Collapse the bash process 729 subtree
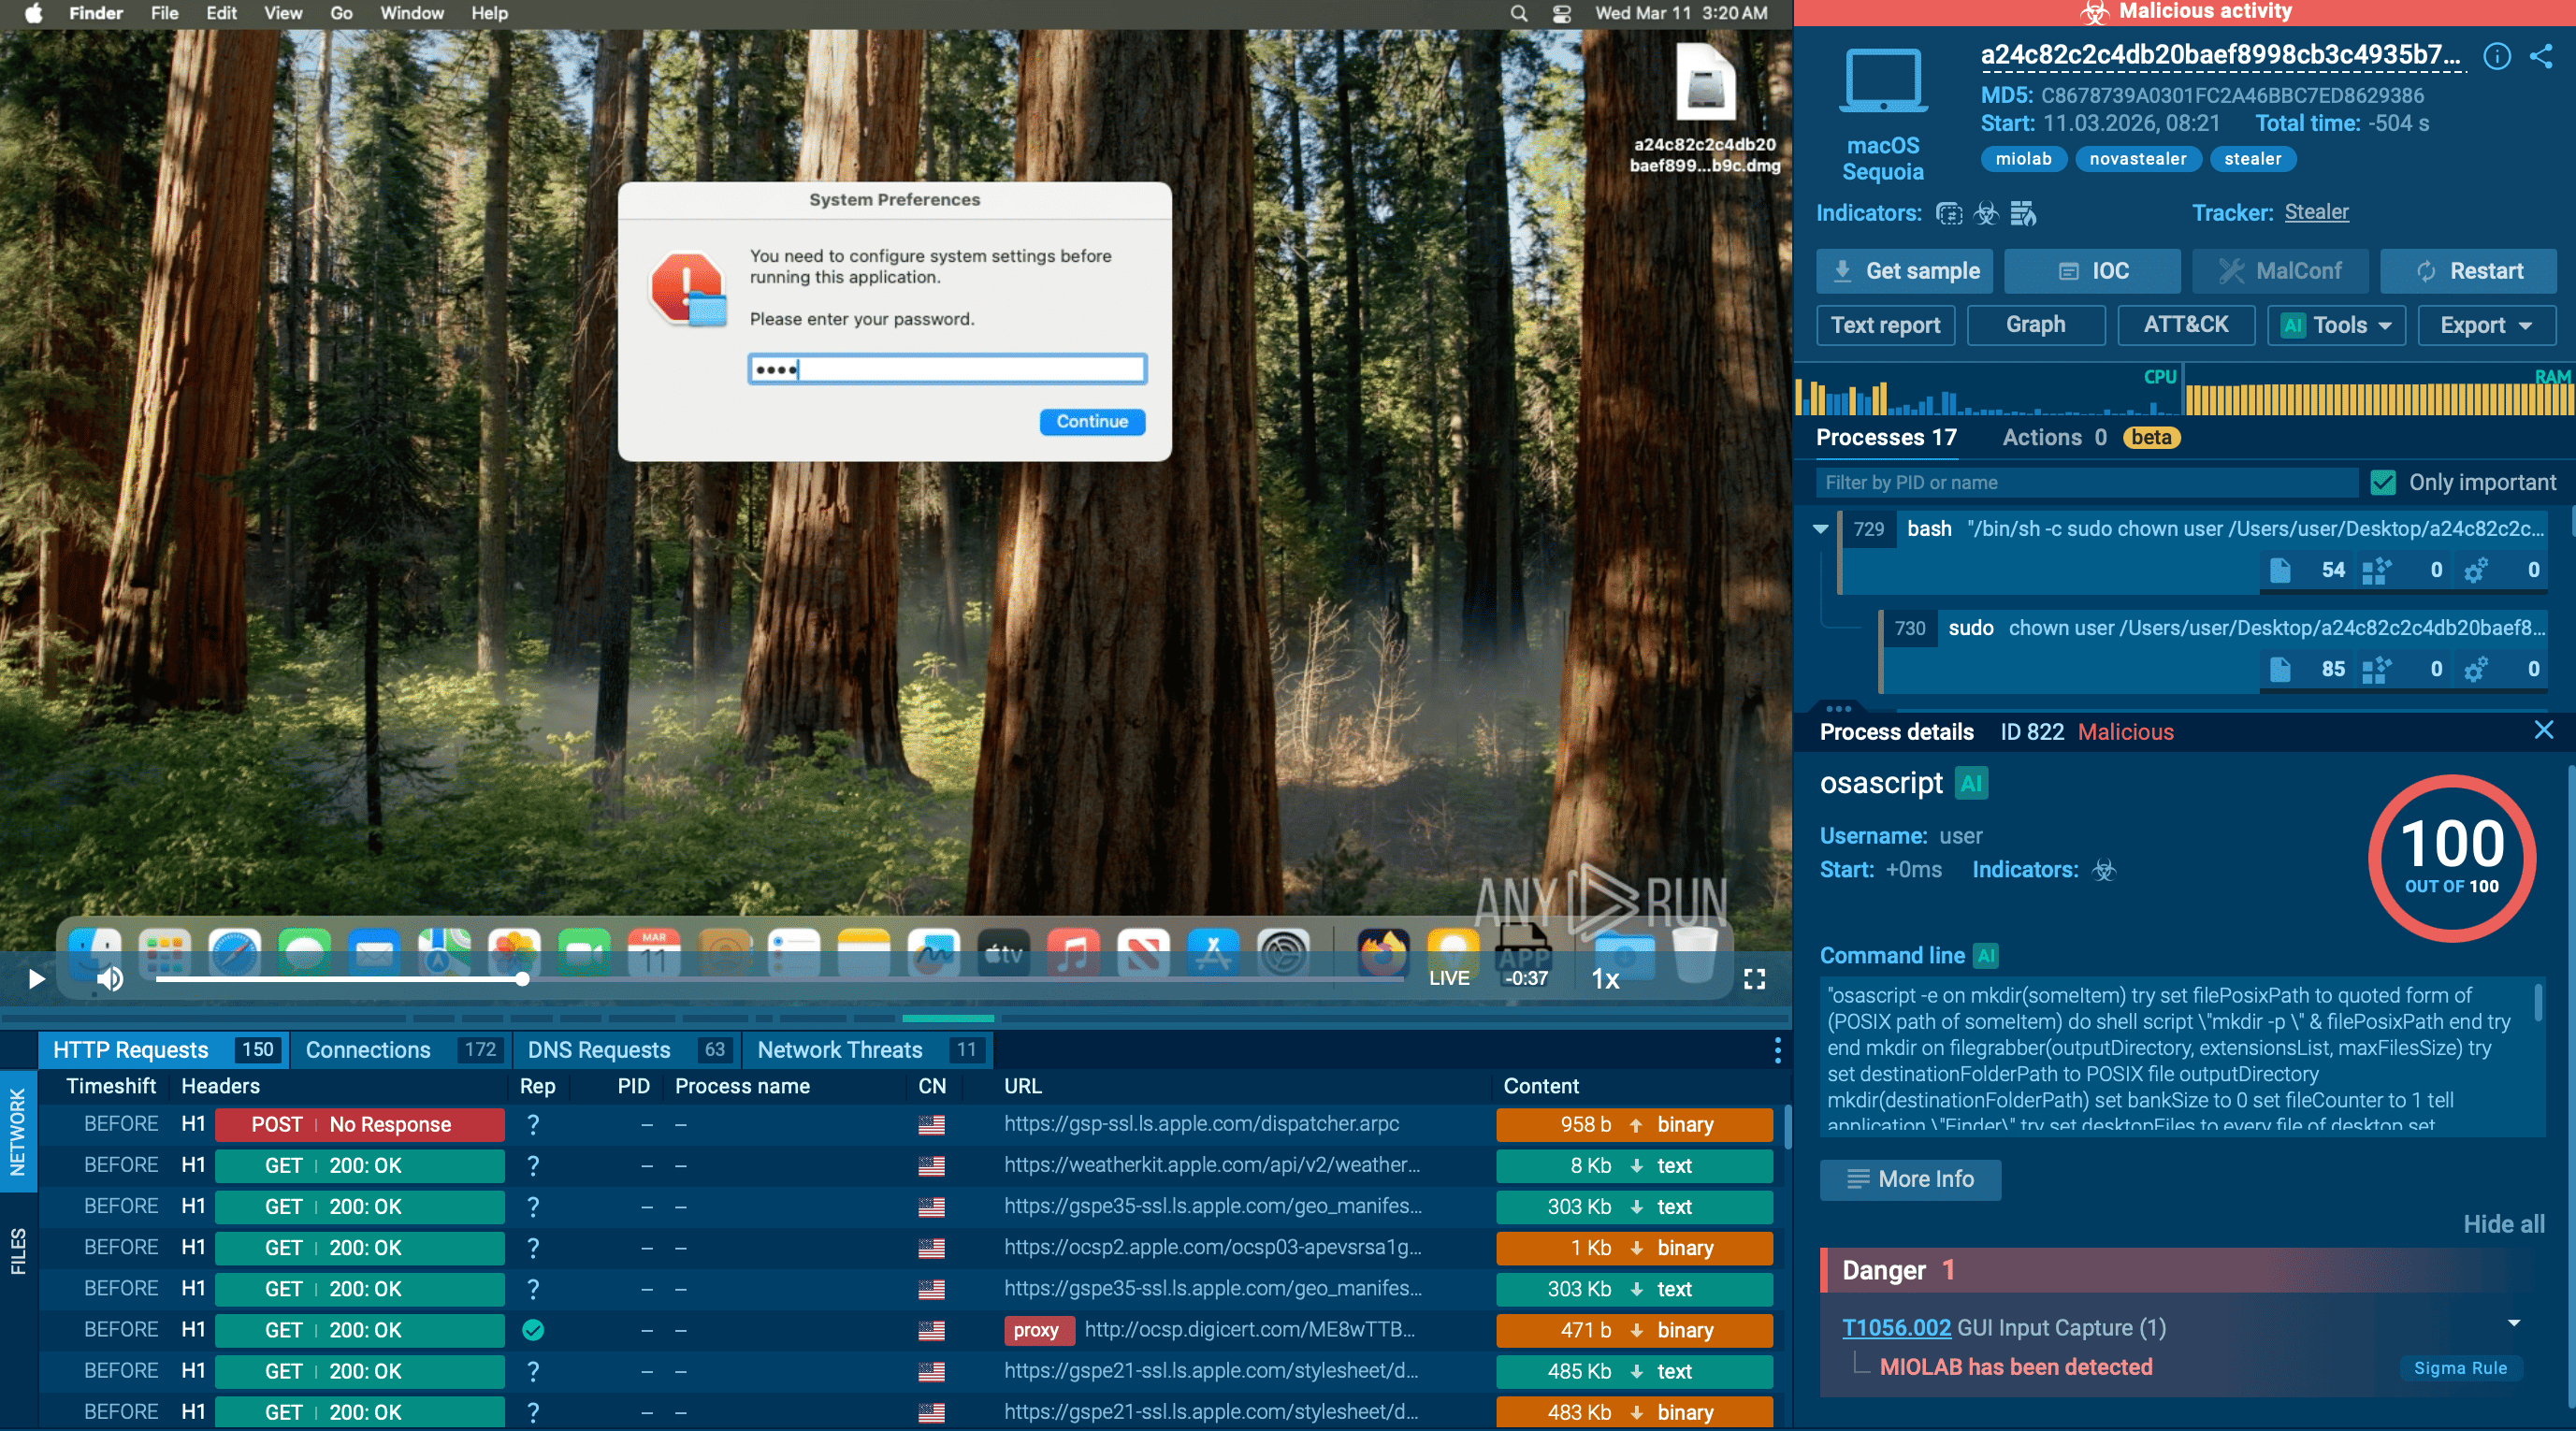2576x1431 pixels. click(x=1820, y=529)
